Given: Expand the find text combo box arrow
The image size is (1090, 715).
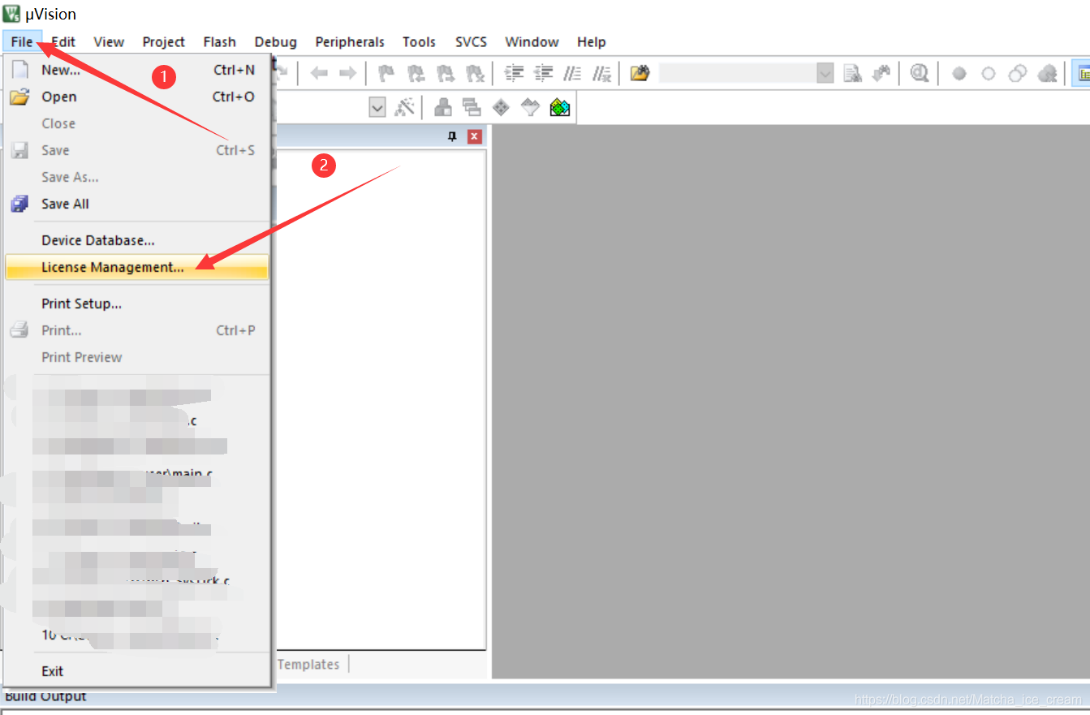Looking at the screenshot, I should click(825, 73).
